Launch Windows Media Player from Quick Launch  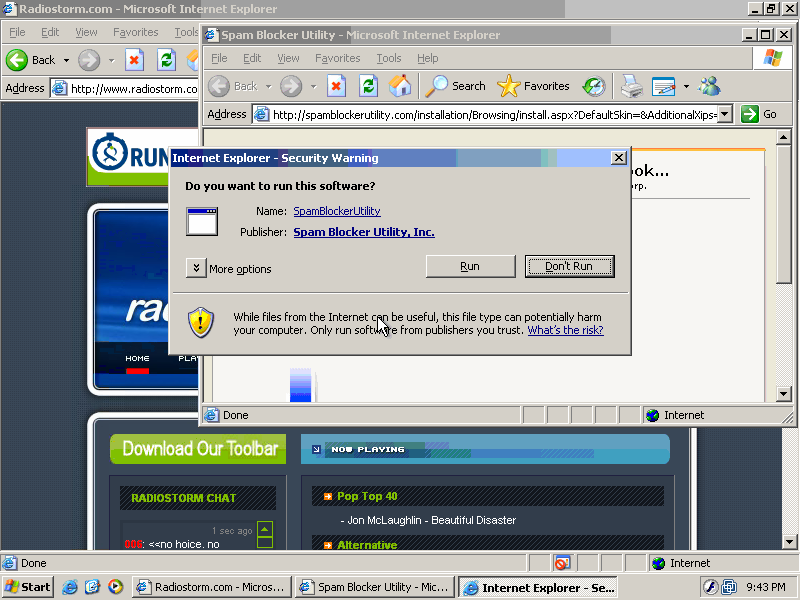[115, 587]
